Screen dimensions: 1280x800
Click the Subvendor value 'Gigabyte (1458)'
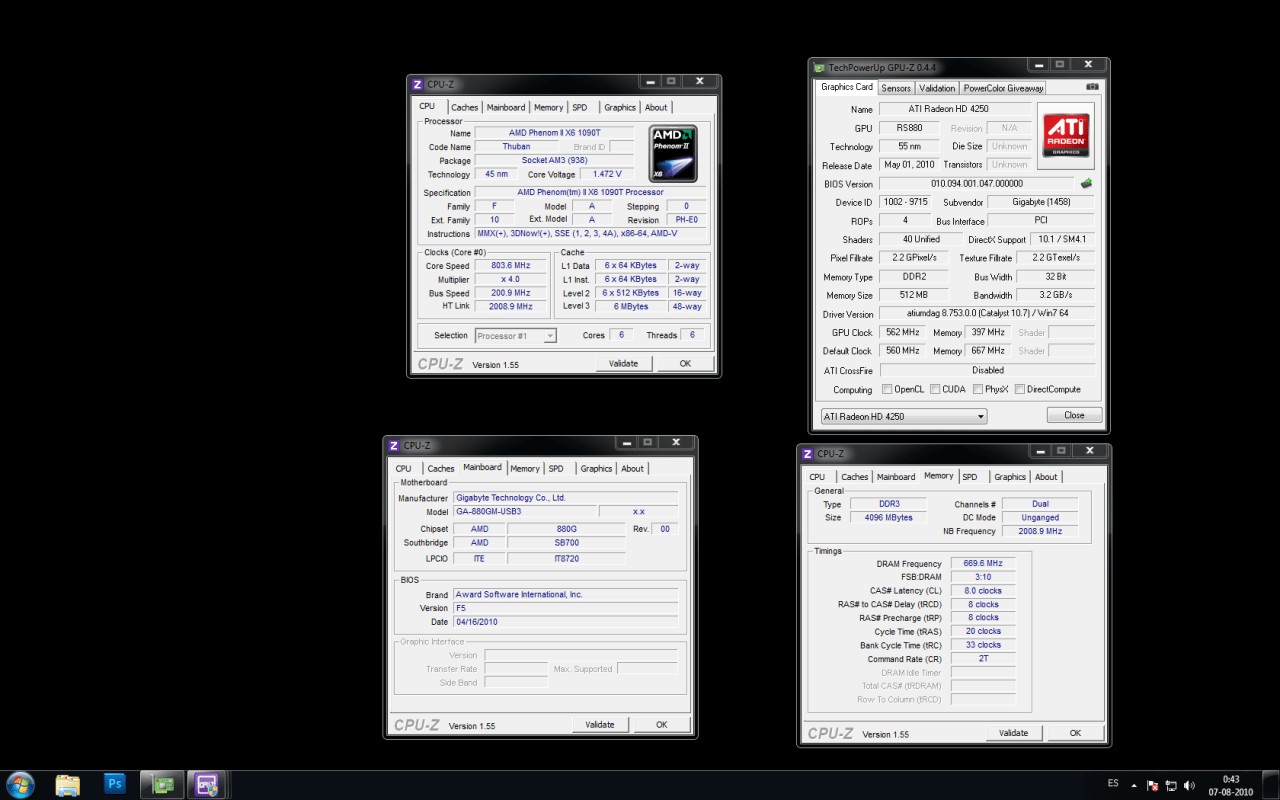pos(1040,203)
